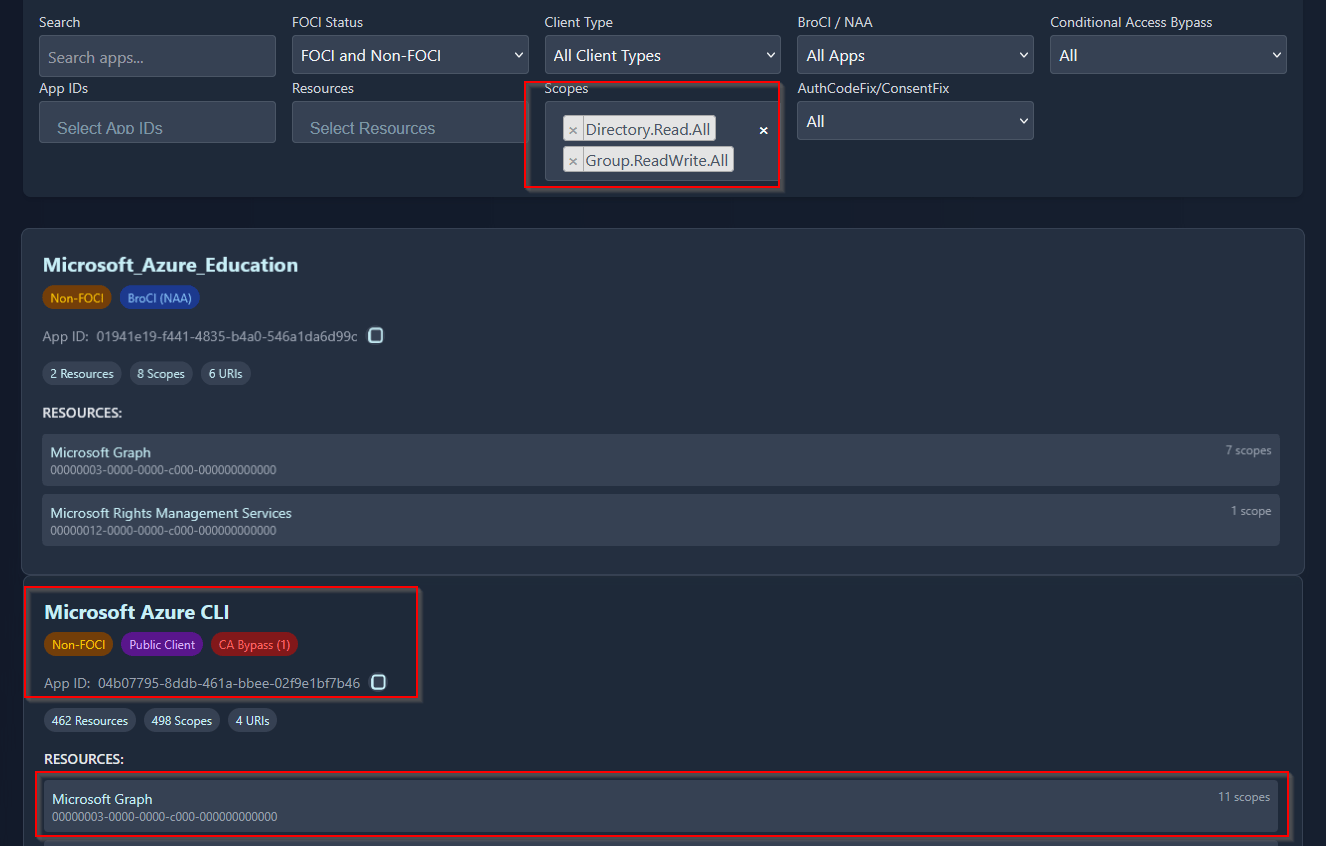Open the Select Resources field
This screenshot has width=1326, height=846.
pos(410,122)
